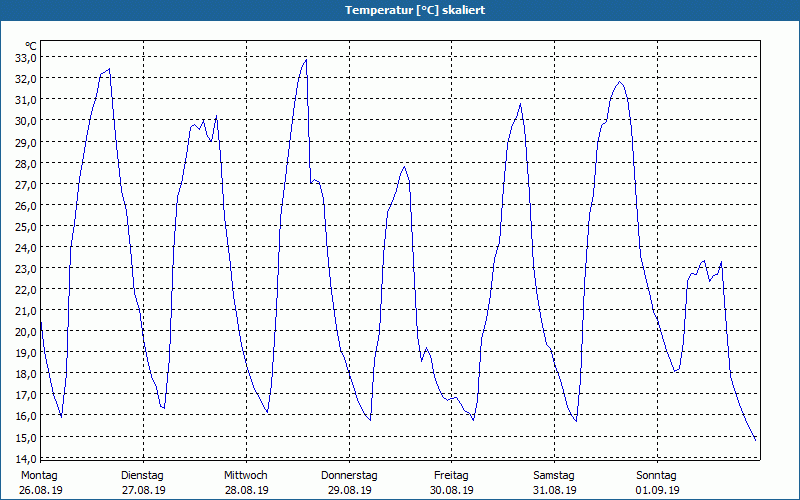Click the 28,0 y-axis label
Image resolution: width=800 pixels, height=500 pixels.
pos(26,163)
